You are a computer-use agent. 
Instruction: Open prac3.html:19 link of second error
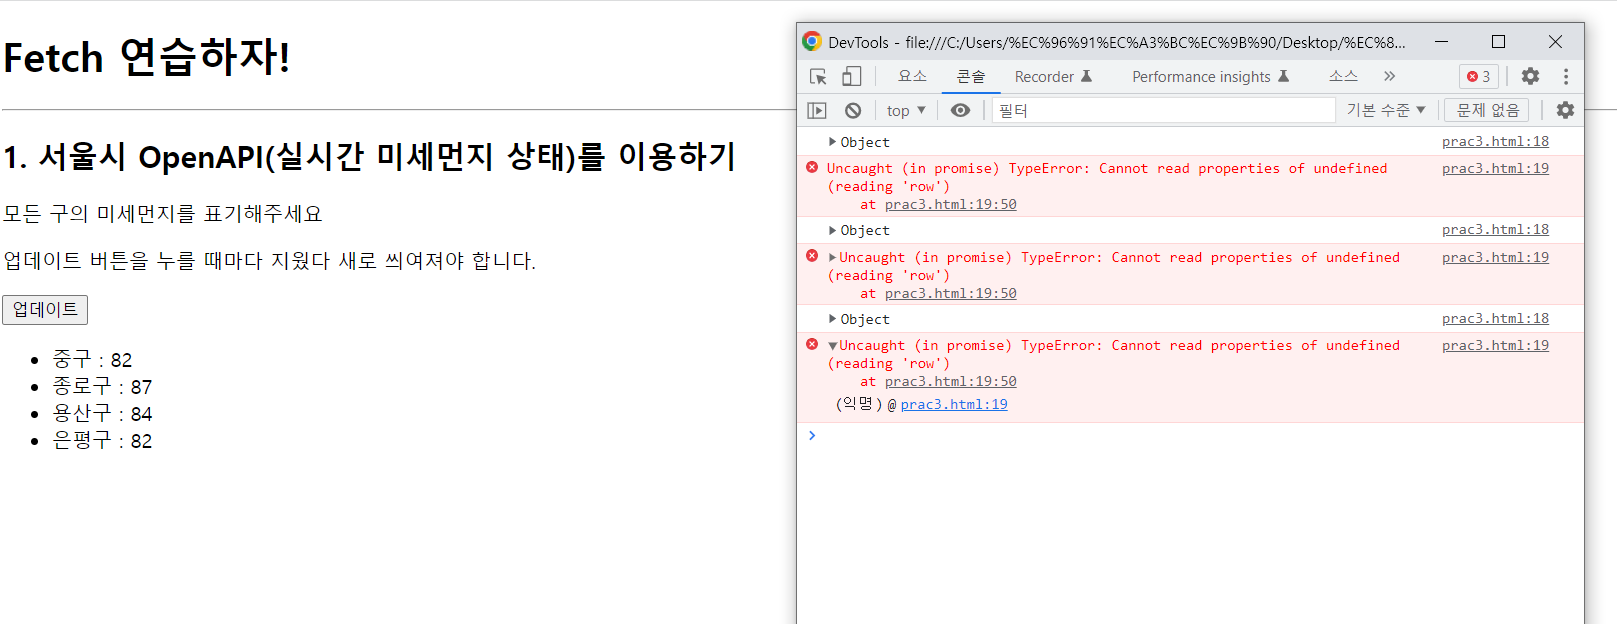click(1495, 257)
